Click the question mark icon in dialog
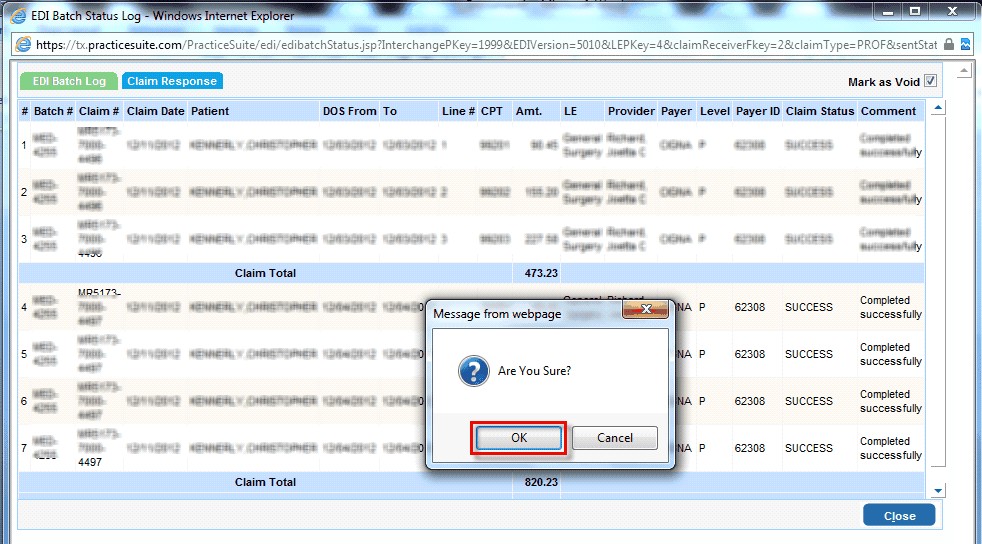Viewport: 982px width, 544px height. click(x=472, y=371)
